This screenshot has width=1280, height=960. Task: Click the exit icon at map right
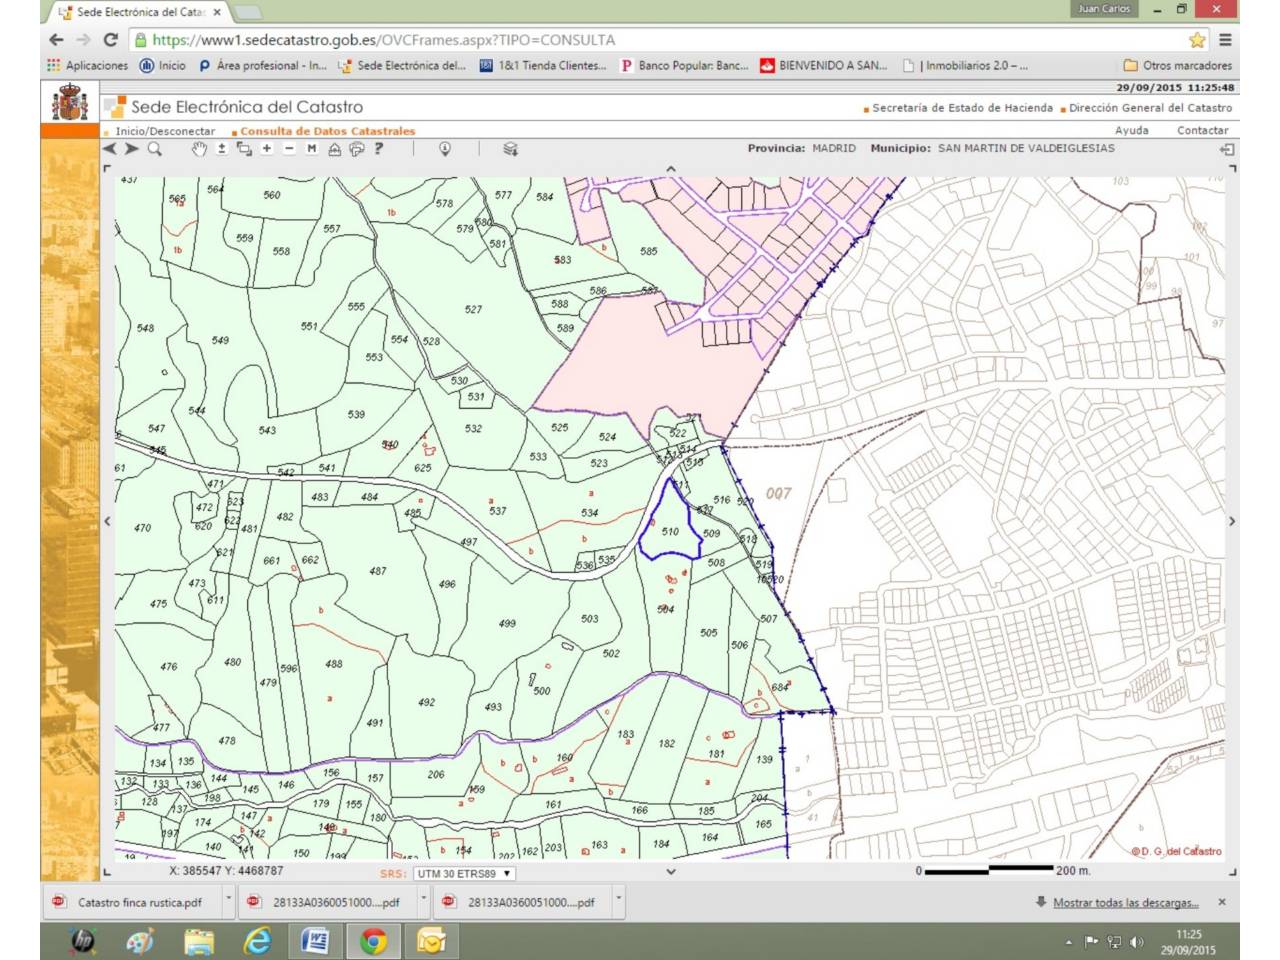tap(1228, 149)
